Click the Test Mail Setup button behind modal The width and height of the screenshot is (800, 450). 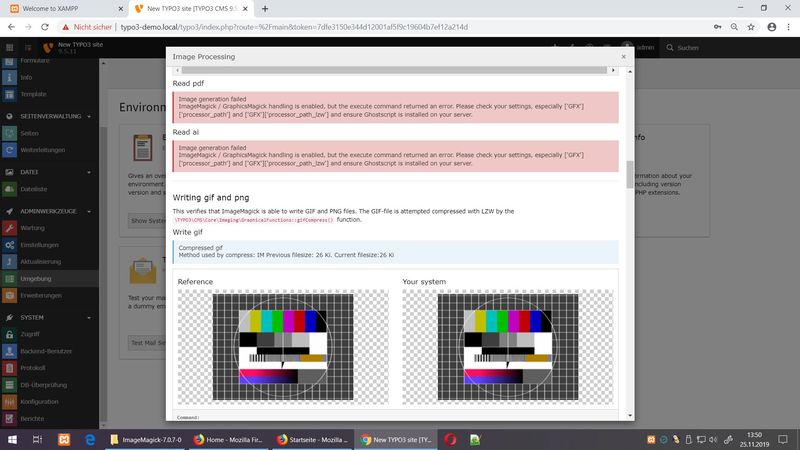tap(147, 343)
